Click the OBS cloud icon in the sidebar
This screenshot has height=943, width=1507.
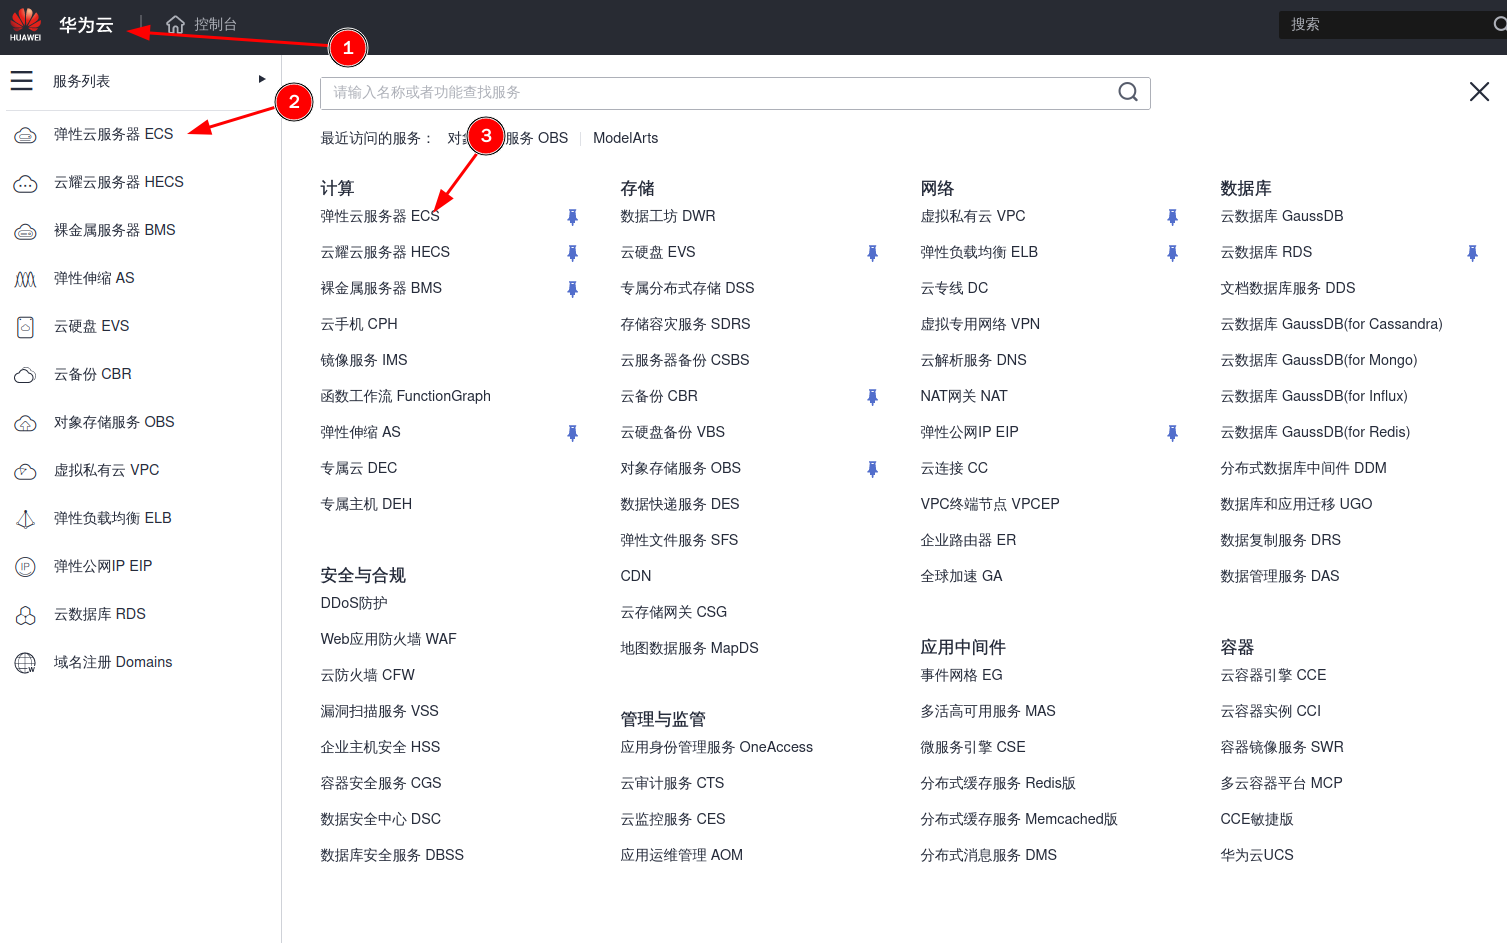pos(25,421)
